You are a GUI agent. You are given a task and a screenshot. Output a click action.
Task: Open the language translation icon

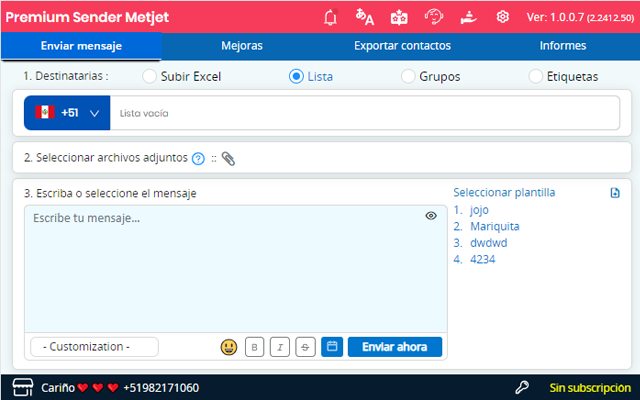click(x=364, y=17)
